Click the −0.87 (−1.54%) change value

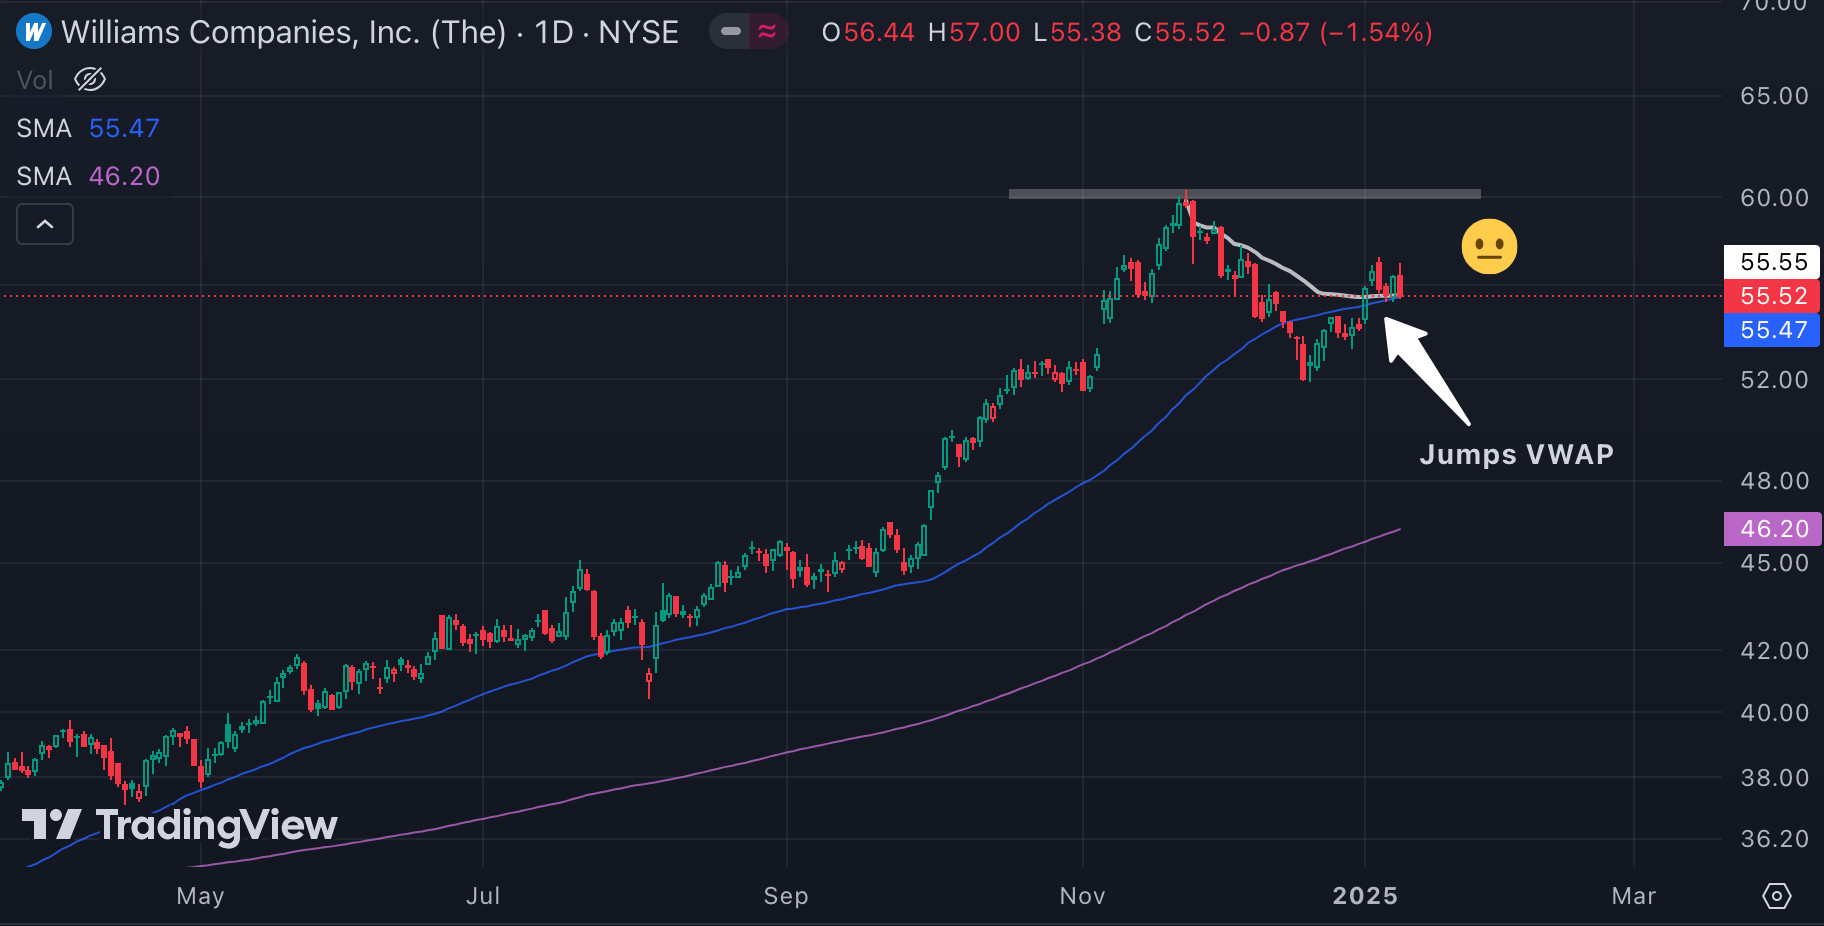[x=1336, y=32]
